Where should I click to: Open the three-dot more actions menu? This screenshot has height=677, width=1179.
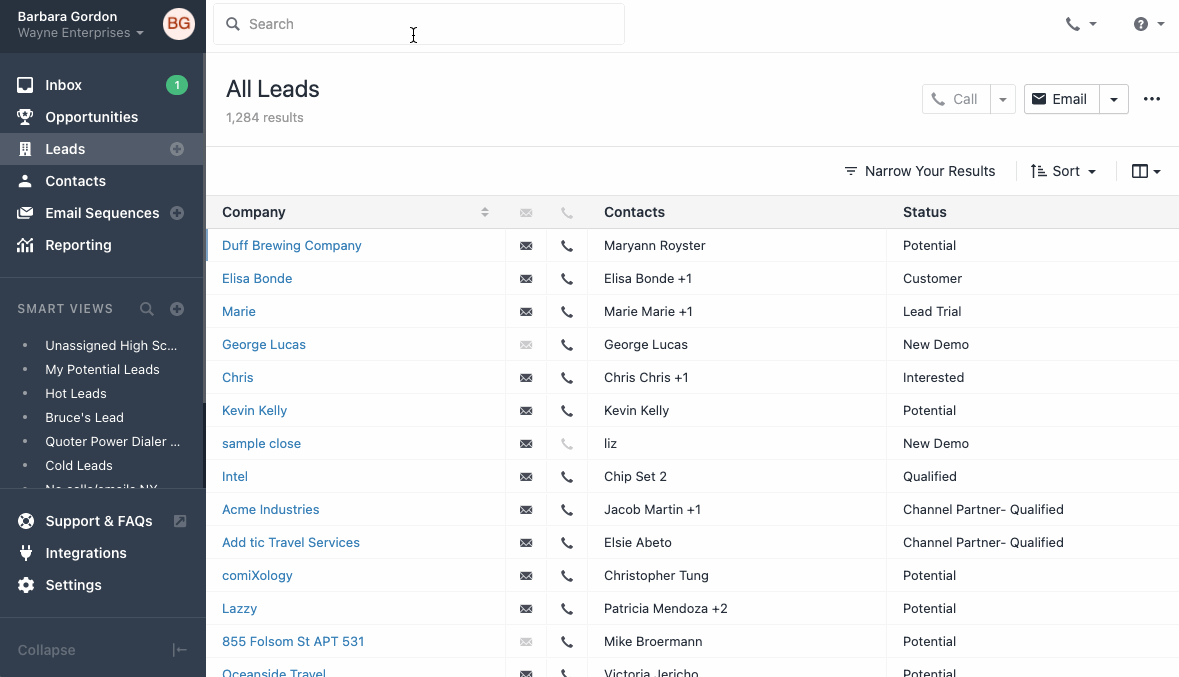(x=1152, y=99)
